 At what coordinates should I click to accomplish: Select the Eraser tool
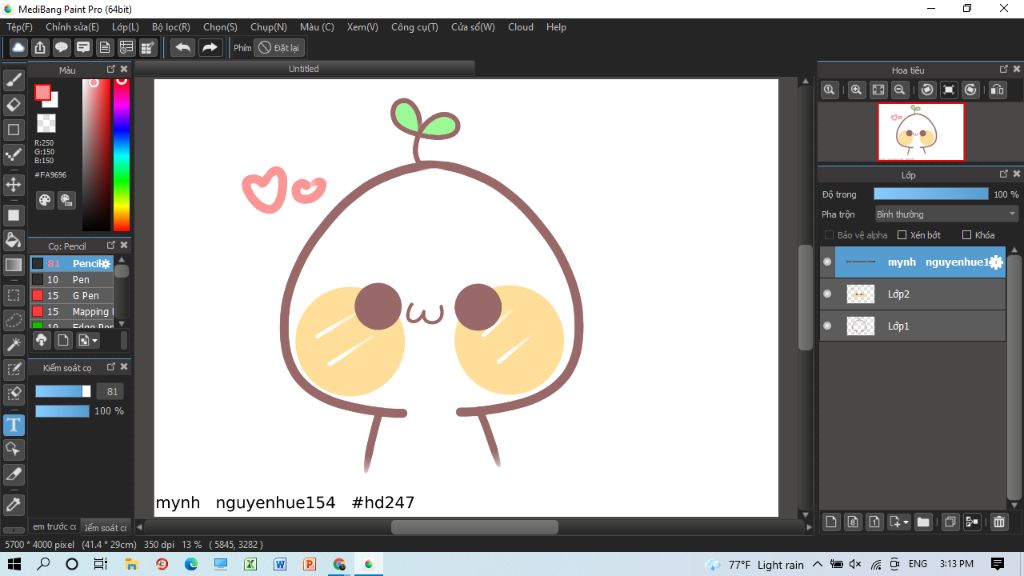(x=14, y=104)
